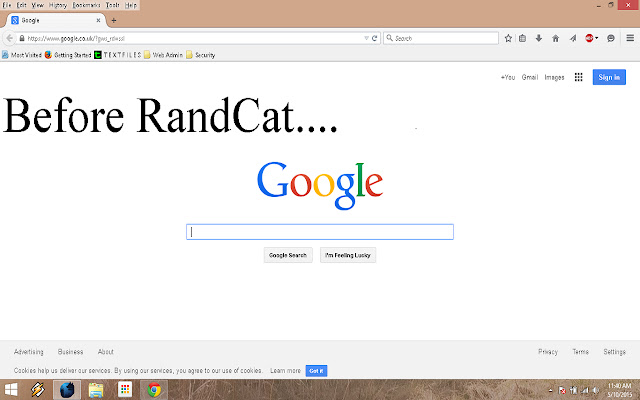Open Getting Started bookmark
This screenshot has width=640, height=400.
click(68, 55)
